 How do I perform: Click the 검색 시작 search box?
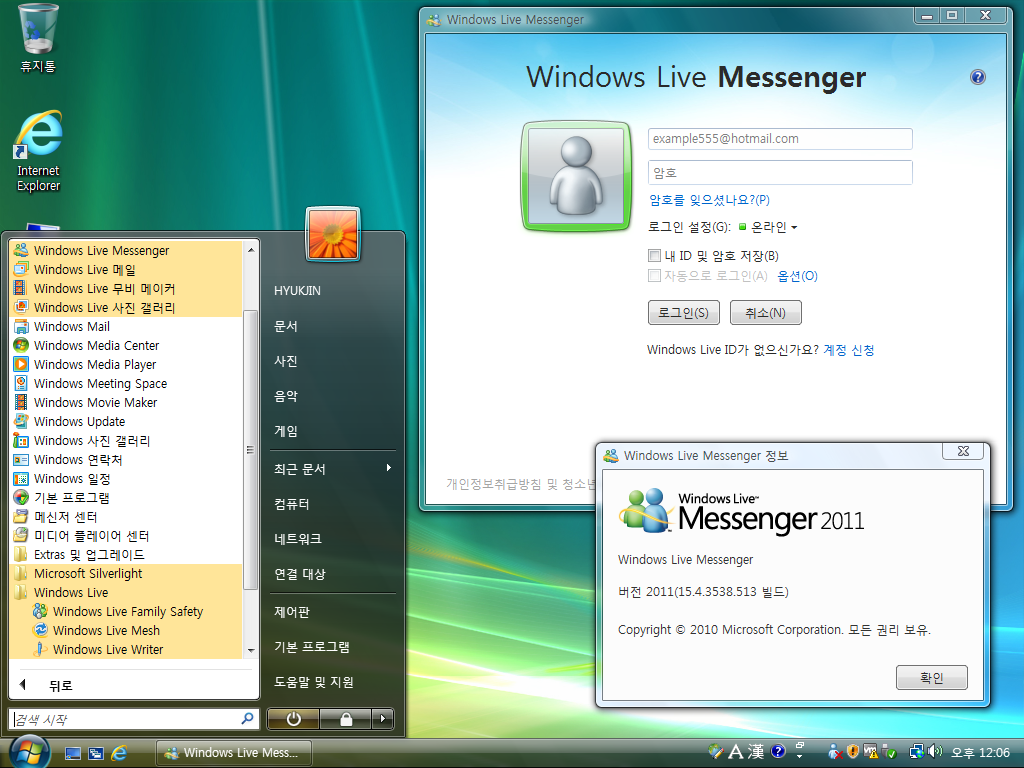tap(134, 719)
